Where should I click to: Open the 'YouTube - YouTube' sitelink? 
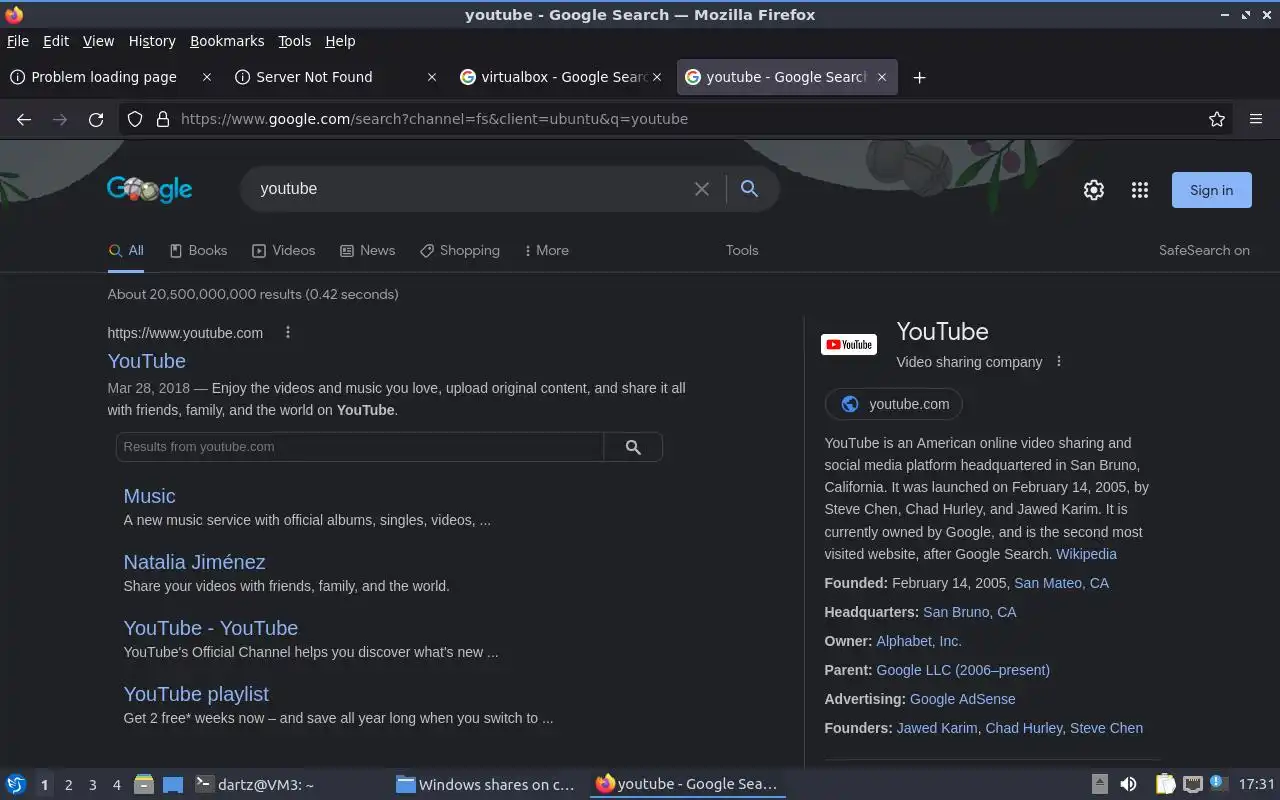click(210, 628)
